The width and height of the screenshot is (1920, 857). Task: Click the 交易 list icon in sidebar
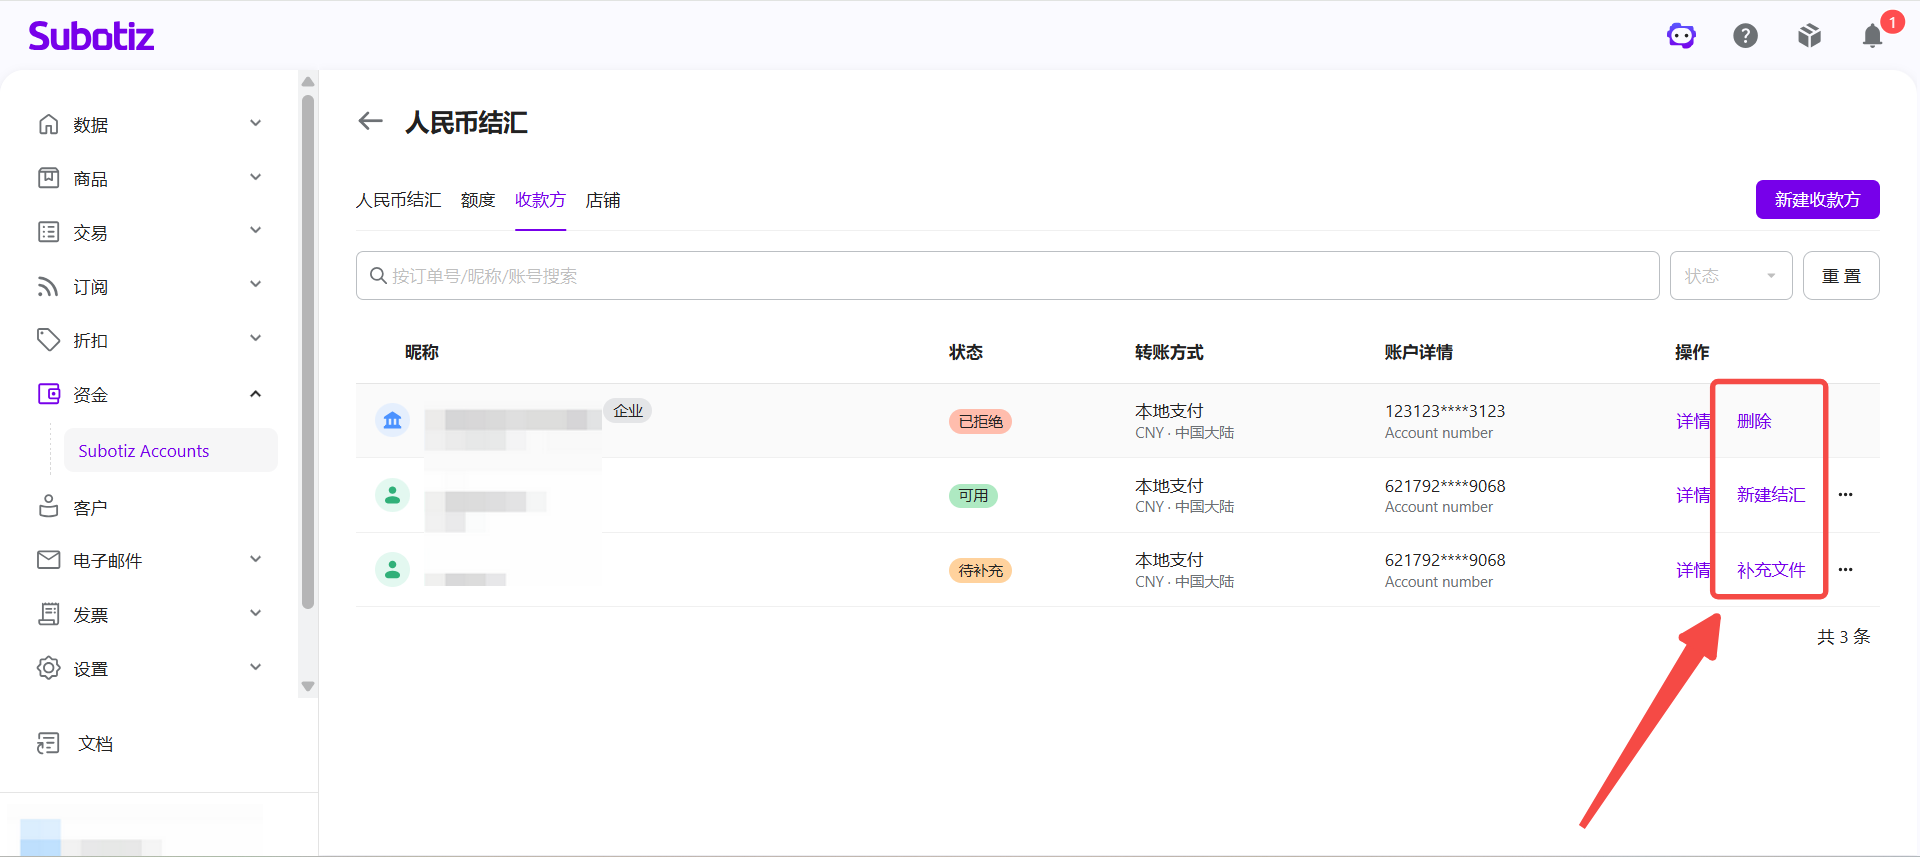48,232
